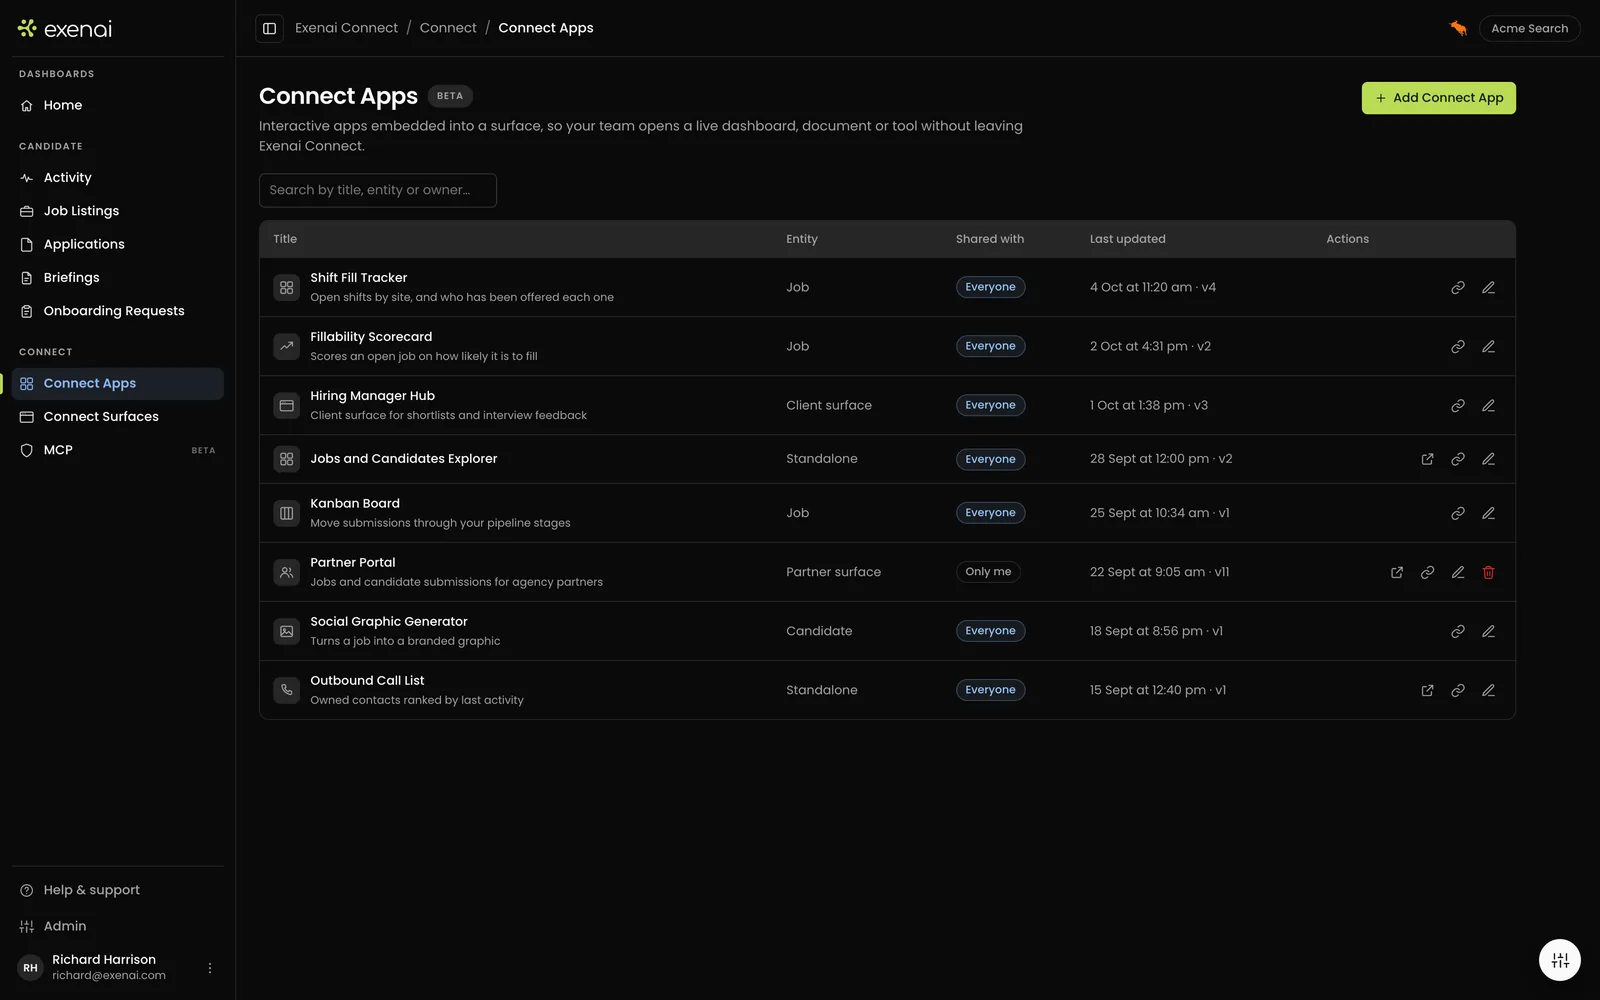Delete the Partner Portal app
Viewport: 1600px width, 1000px height.
tap(1488, 572)
